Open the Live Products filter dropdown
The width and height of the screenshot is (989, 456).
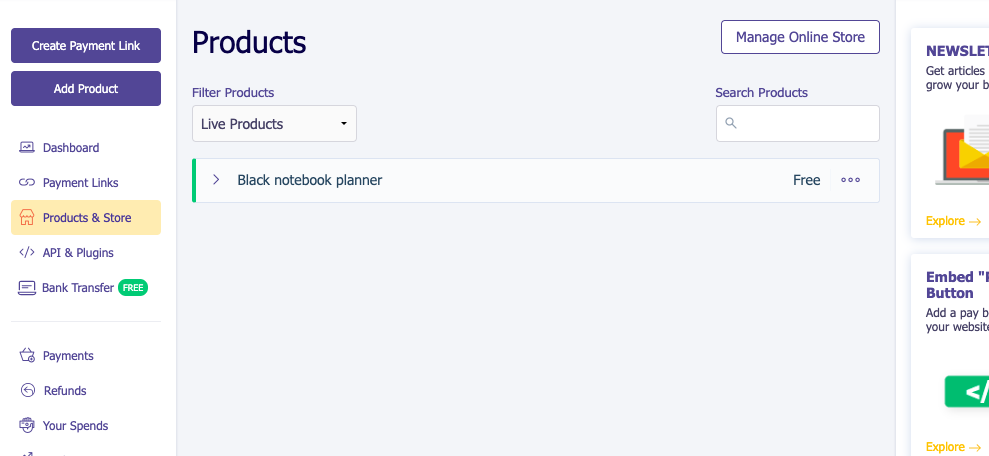pos(274,124)
